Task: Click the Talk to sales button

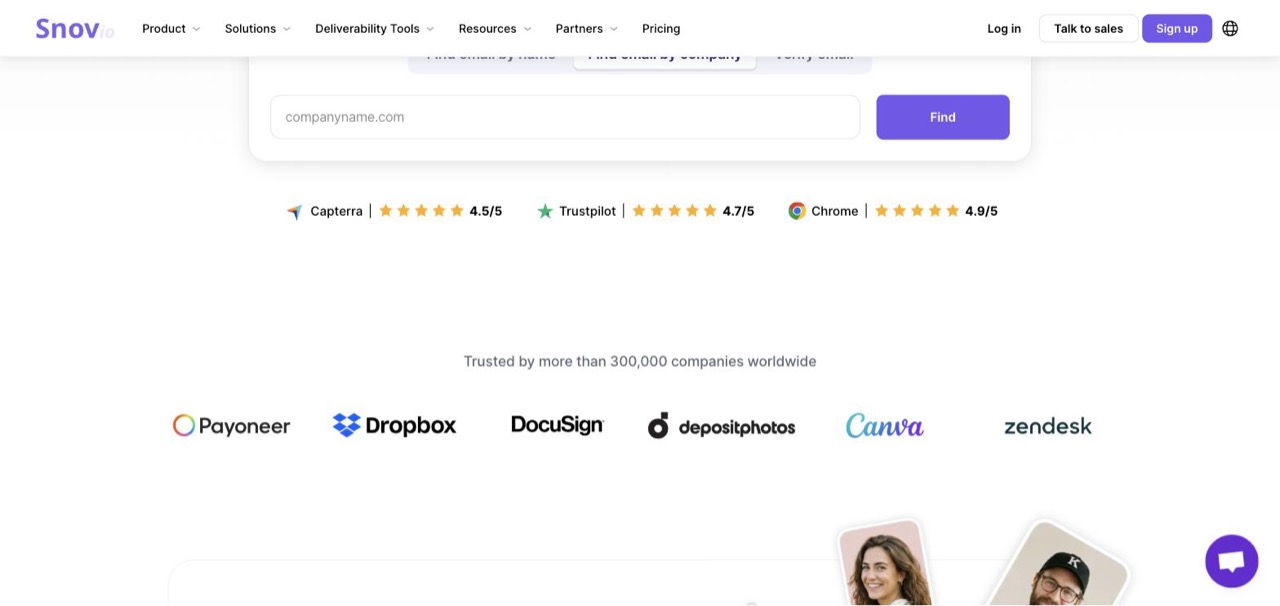Action: point(1088,28)
